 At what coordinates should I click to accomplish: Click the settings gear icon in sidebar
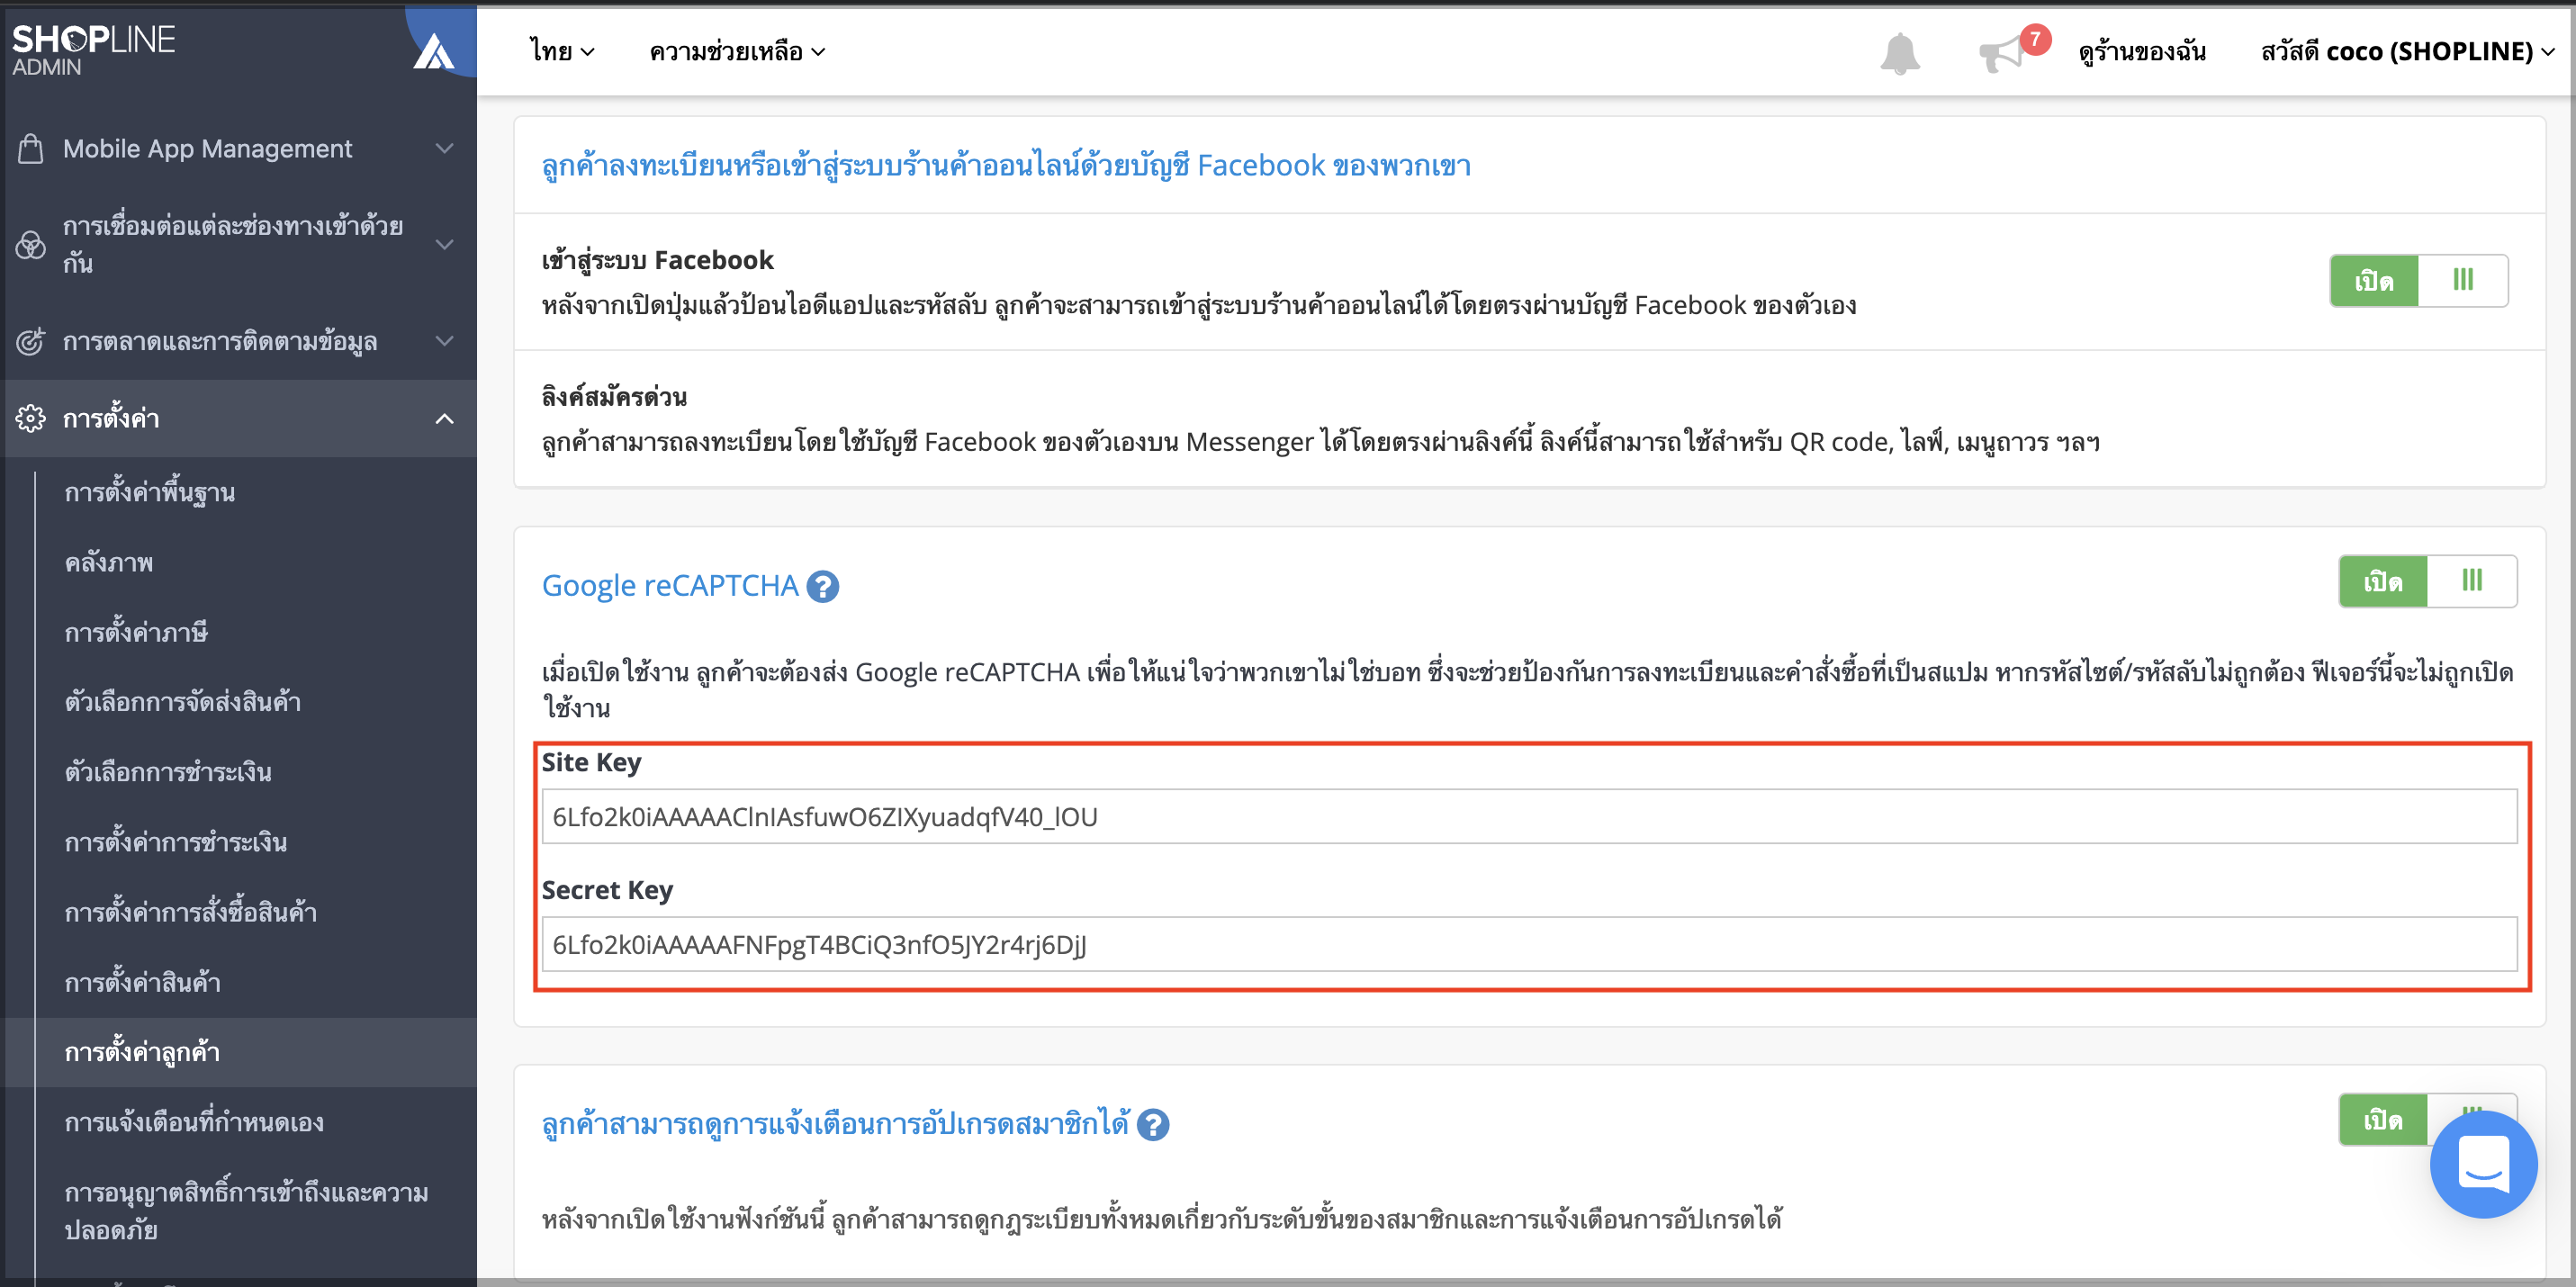(x=31, y=418)
